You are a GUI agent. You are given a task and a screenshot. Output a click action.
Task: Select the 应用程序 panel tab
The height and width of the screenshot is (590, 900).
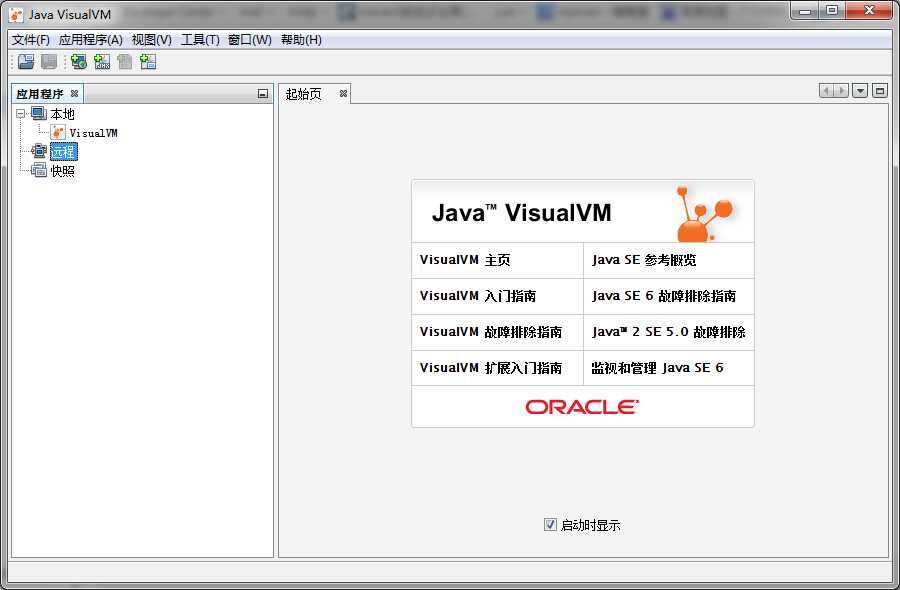coord(40,94)
